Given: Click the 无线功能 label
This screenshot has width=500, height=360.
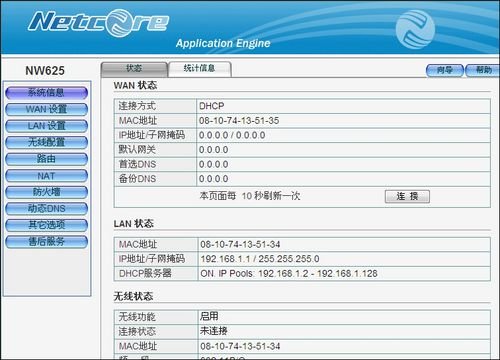Looking at the screenshot, I should click(x=137, y=317).
